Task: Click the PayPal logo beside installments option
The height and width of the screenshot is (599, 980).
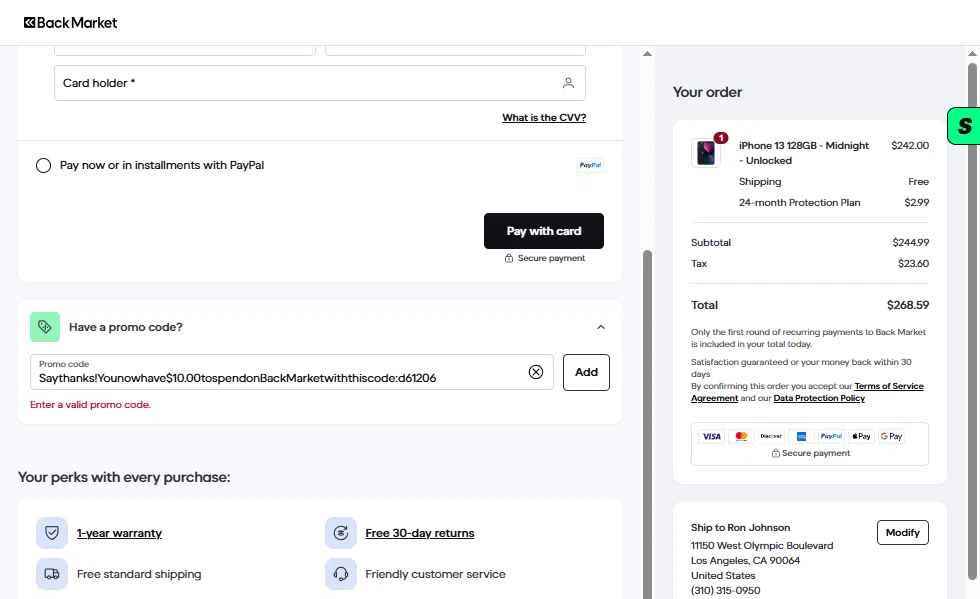Action: pyautogui.click(x=590, y=165)
